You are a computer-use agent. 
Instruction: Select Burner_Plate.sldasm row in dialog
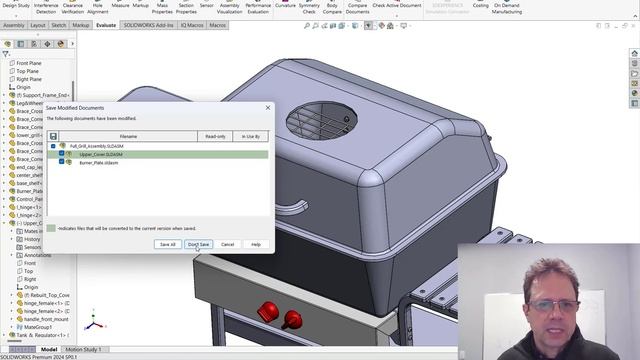coord(158,162)
